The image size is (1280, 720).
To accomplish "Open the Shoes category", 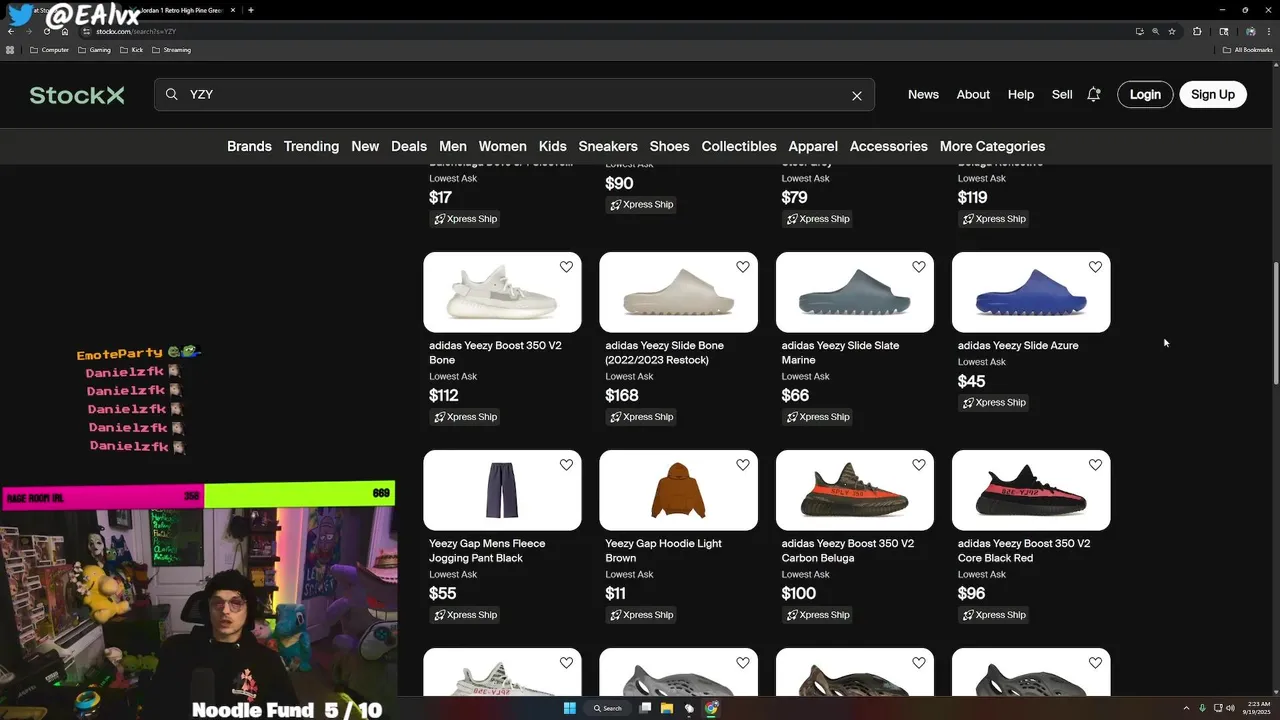I will pos(669,146).
